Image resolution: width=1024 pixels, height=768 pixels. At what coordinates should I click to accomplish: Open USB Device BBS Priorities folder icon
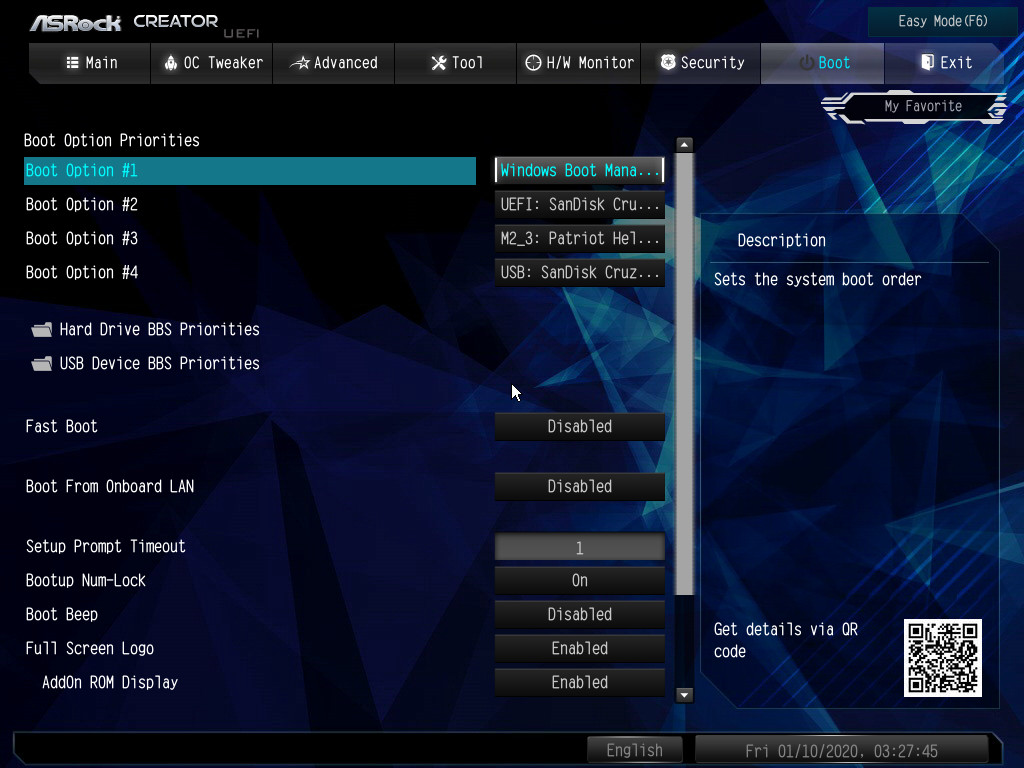[42, 364]
